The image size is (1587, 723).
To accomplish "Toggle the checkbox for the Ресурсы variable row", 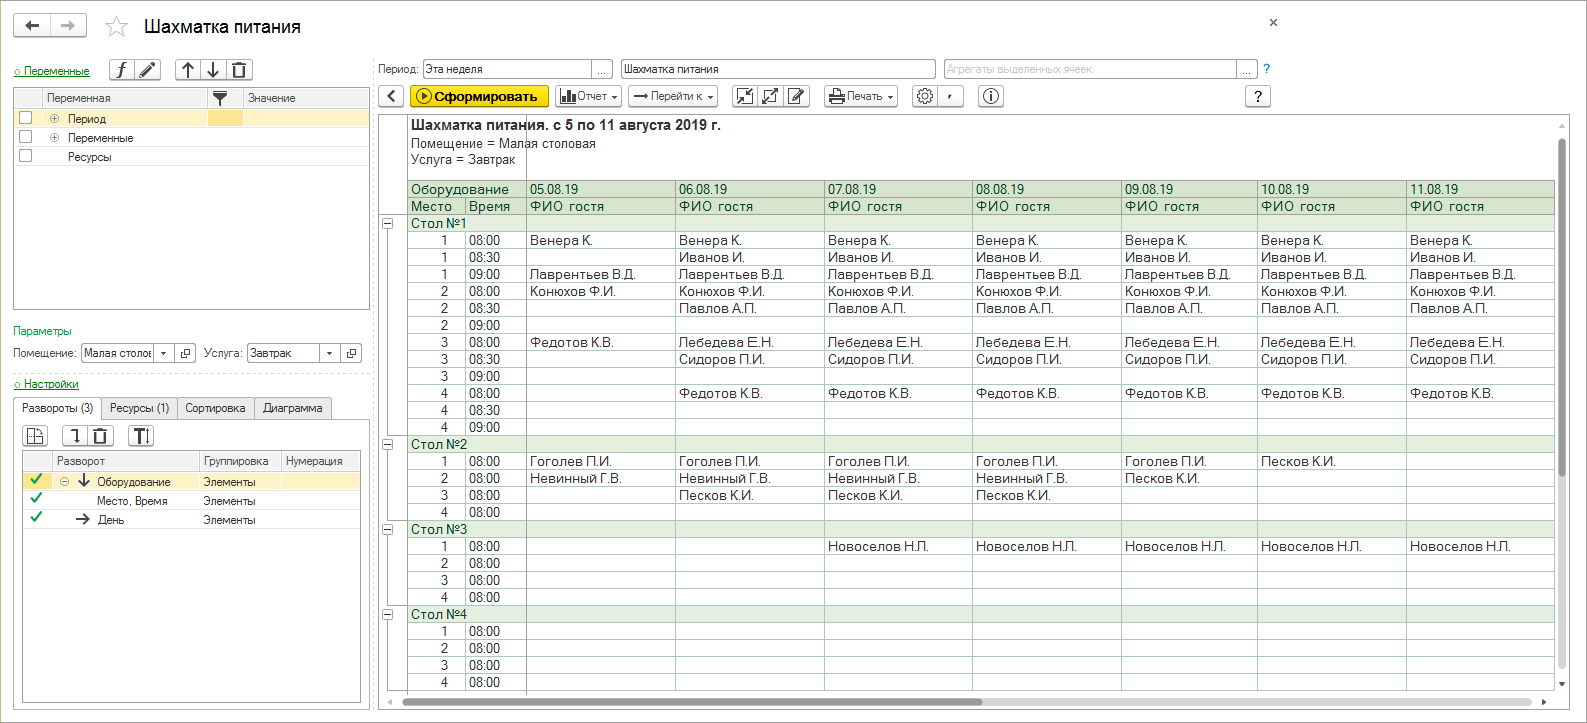I will (x=26, y=156).
